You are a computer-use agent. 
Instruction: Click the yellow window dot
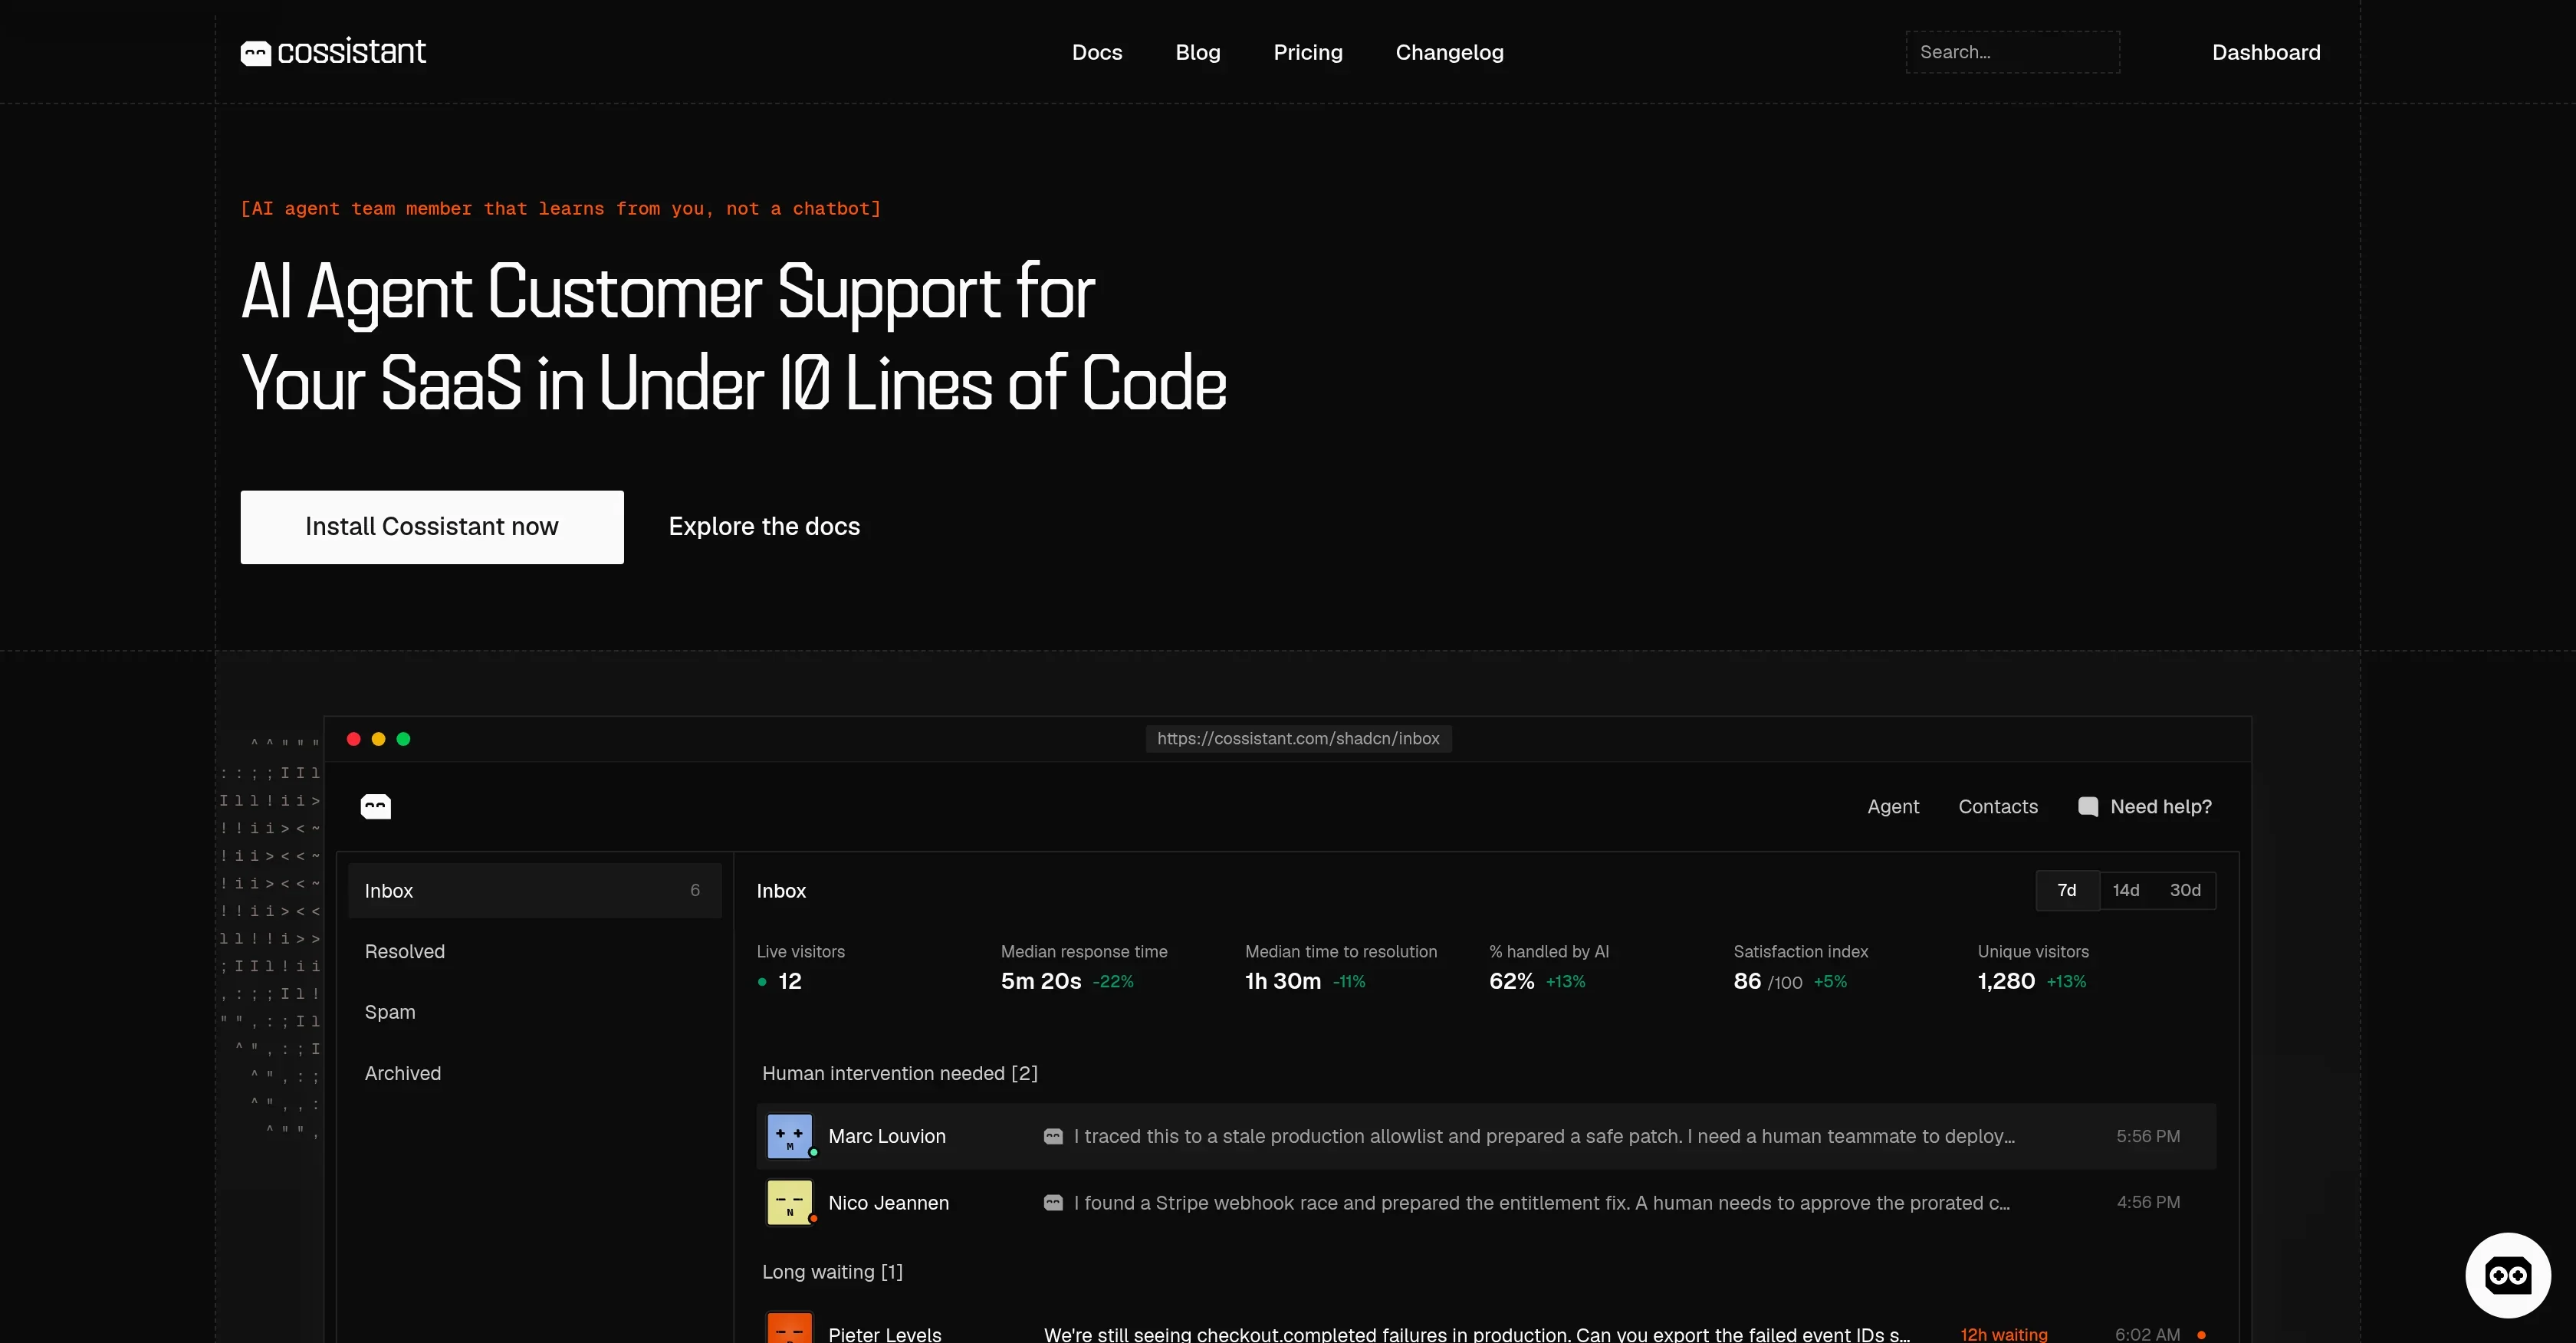[378, 739]
